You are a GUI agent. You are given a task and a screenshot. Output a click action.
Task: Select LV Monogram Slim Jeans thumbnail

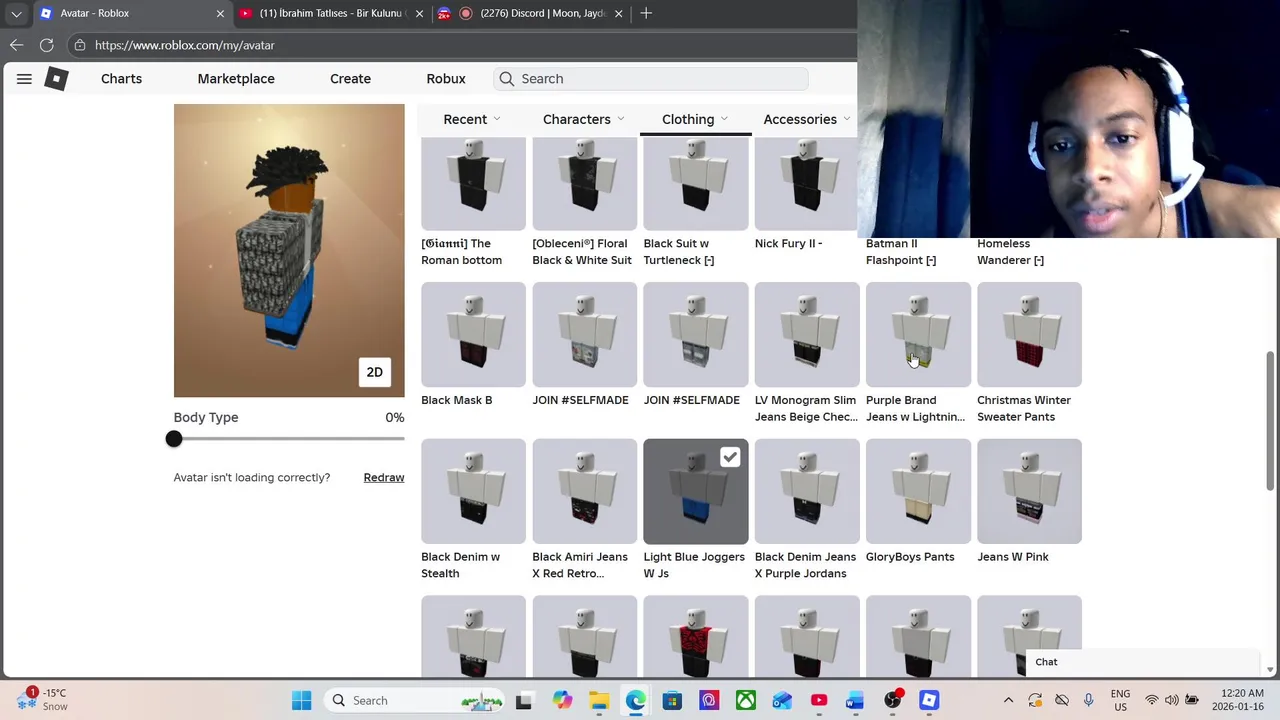(x=807, y=334)
